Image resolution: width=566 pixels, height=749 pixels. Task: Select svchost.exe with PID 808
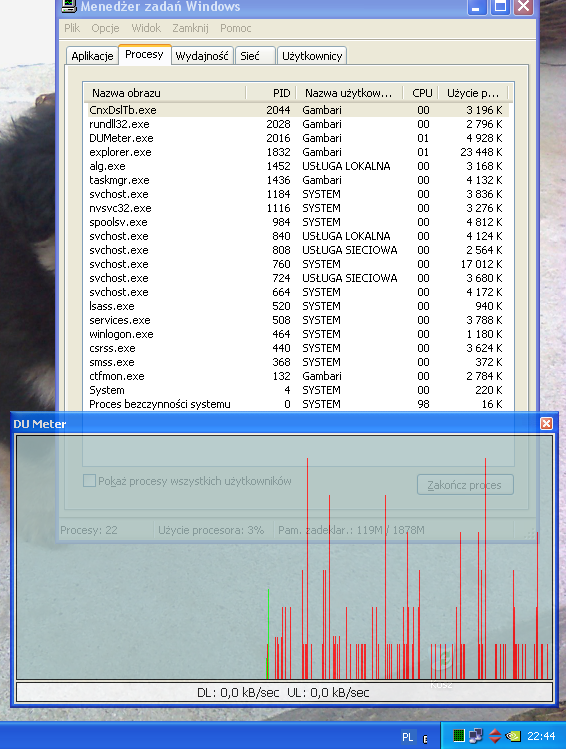tap(297, 250)
